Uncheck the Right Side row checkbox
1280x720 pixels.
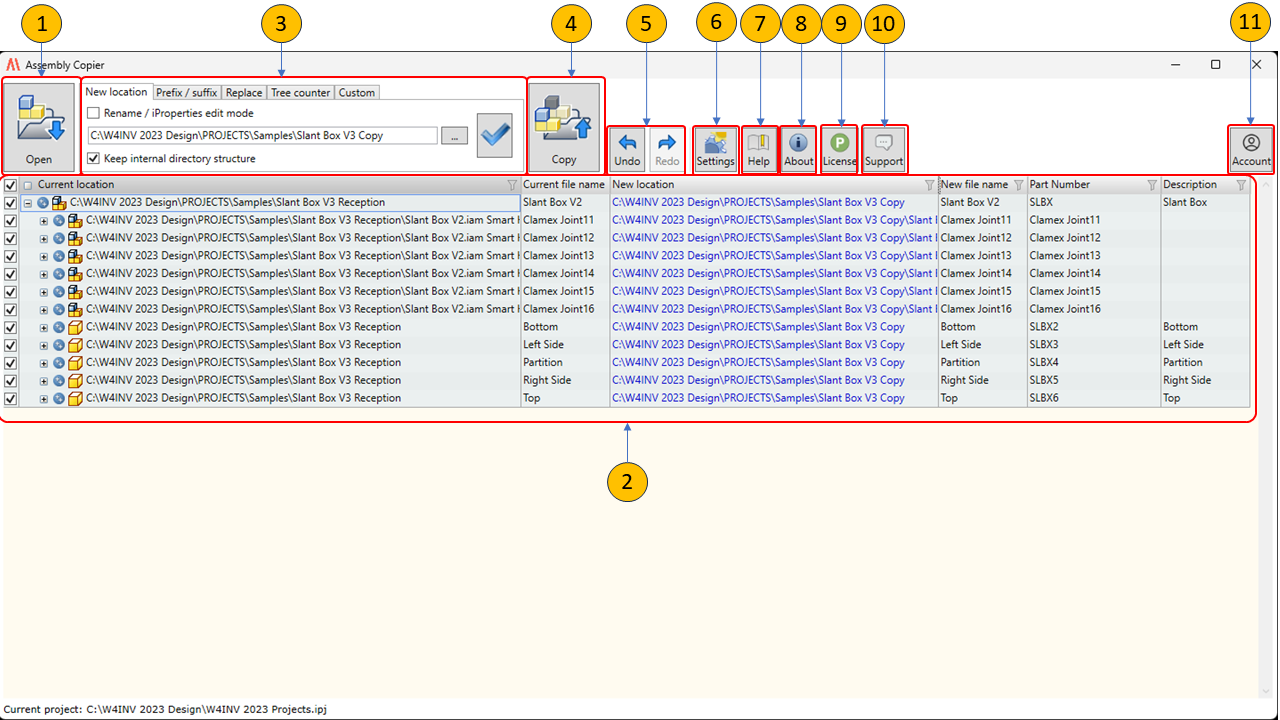[10, 381]
